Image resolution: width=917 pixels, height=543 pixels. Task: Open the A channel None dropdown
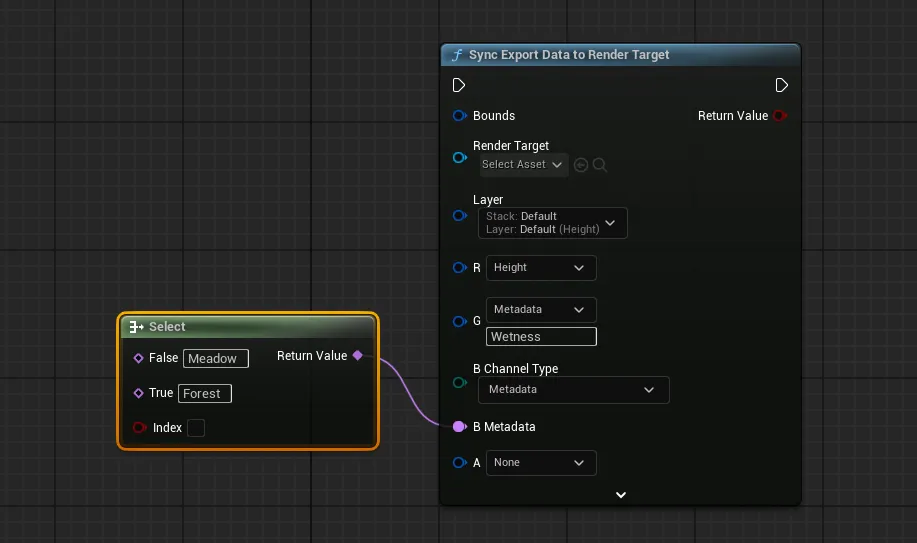[x=540, y=463]
